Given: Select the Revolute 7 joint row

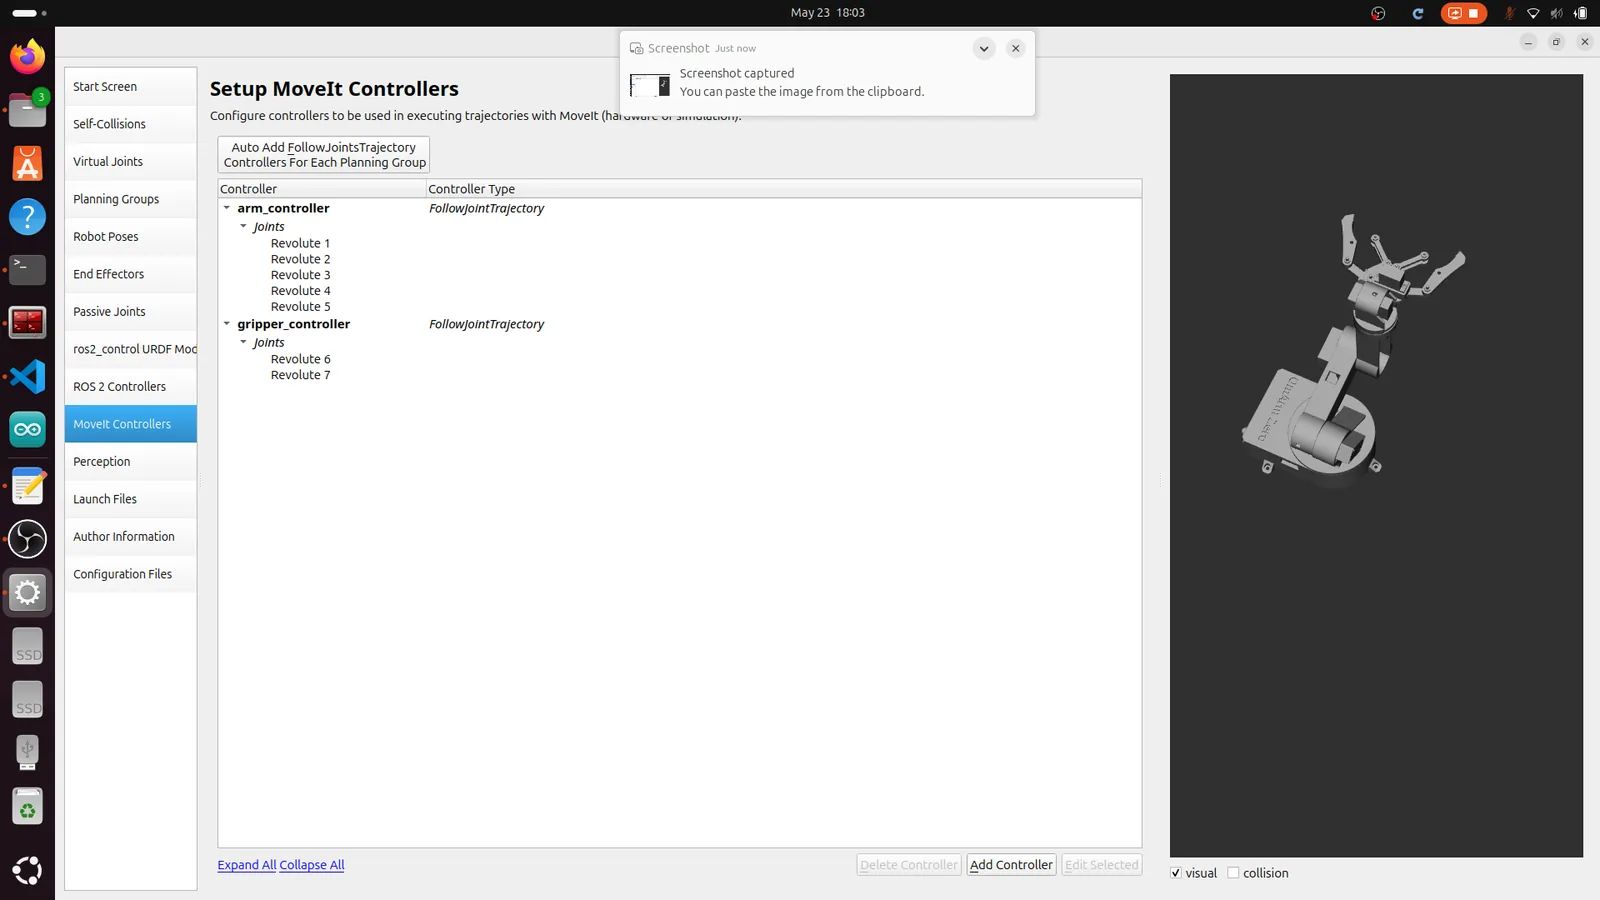Looking at the screenshot, I should tap(300, 375).
